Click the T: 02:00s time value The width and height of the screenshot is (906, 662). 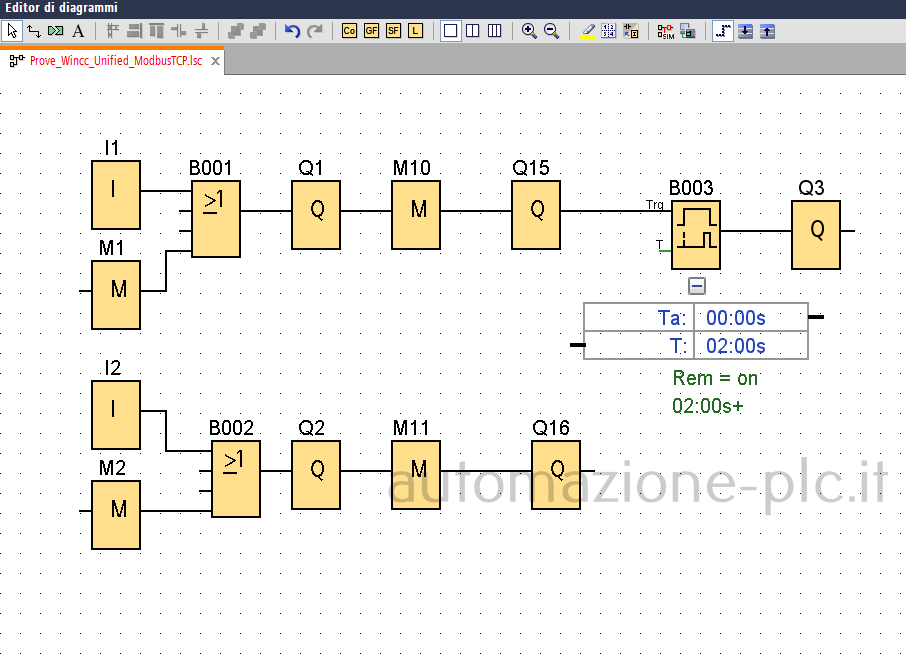[x=736, y=346]
